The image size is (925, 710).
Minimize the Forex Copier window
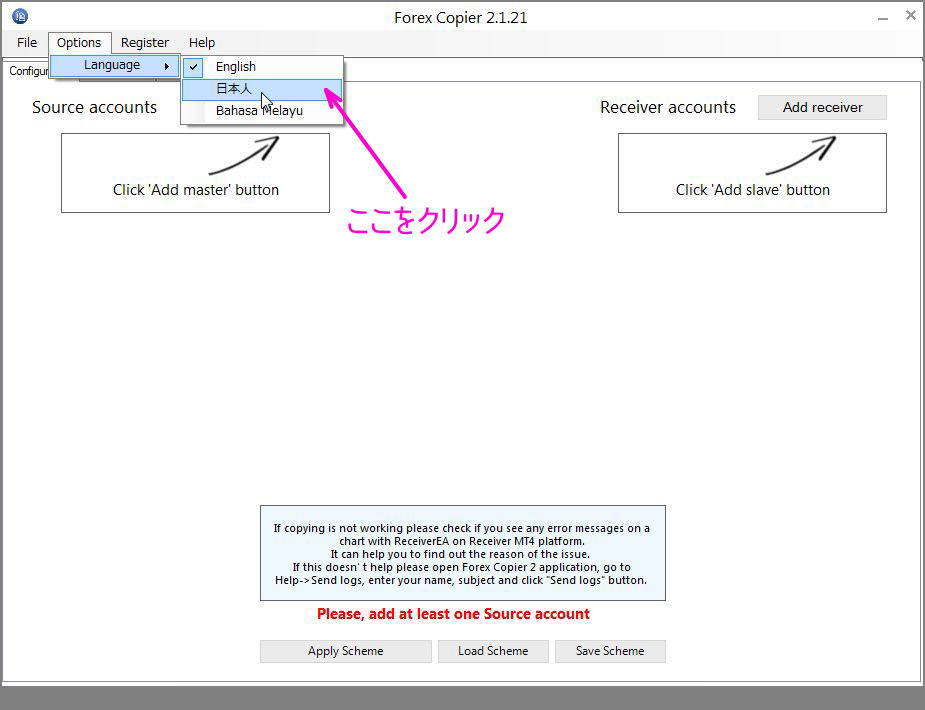pyautogui.click(x=882, y=16)
